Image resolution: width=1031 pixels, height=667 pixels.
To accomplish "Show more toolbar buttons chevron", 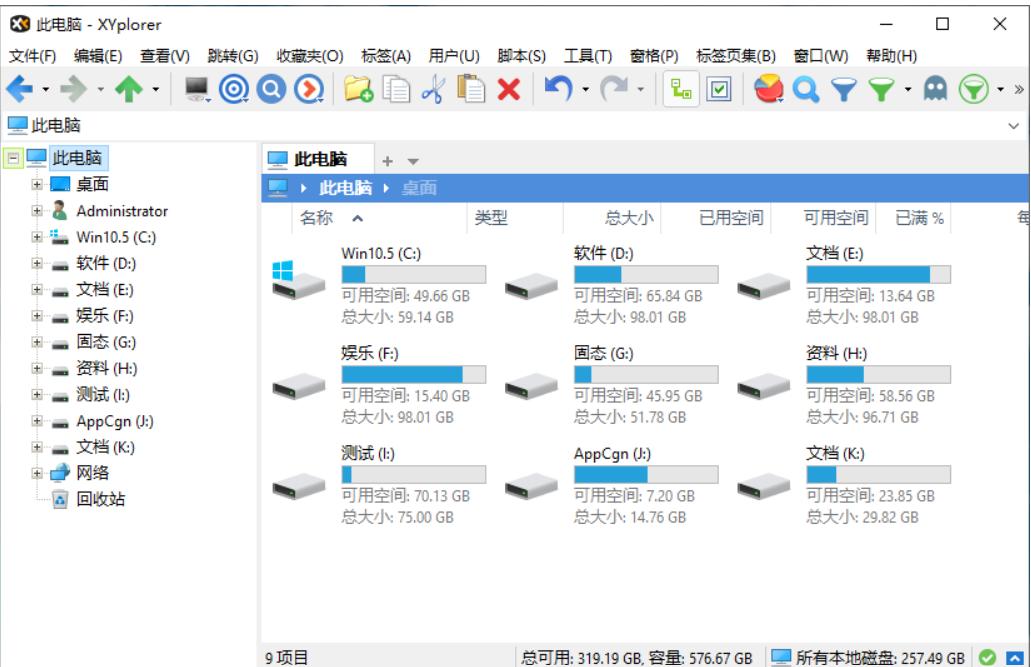I will pos(1019,89).
